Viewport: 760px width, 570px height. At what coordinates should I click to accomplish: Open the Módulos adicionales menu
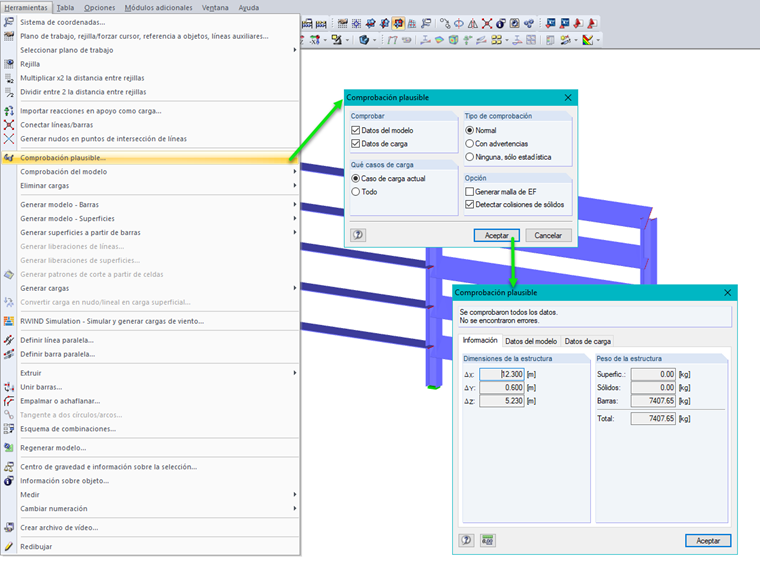click(x=158, y=8)
